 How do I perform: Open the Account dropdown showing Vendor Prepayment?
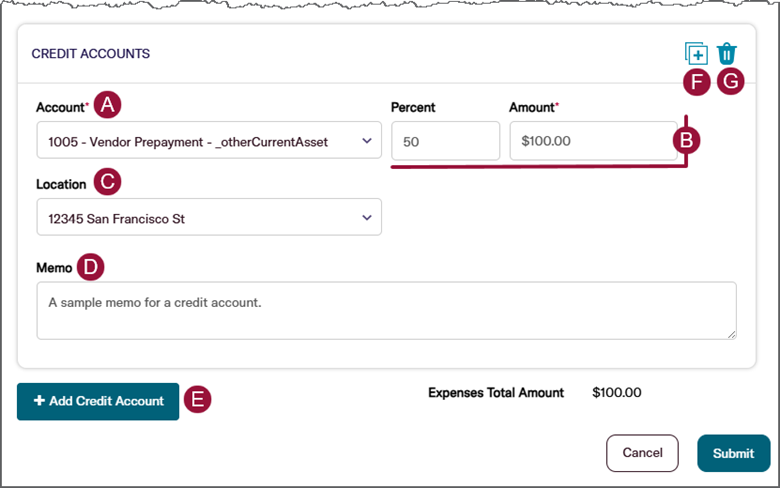click(x=208, y=141)
